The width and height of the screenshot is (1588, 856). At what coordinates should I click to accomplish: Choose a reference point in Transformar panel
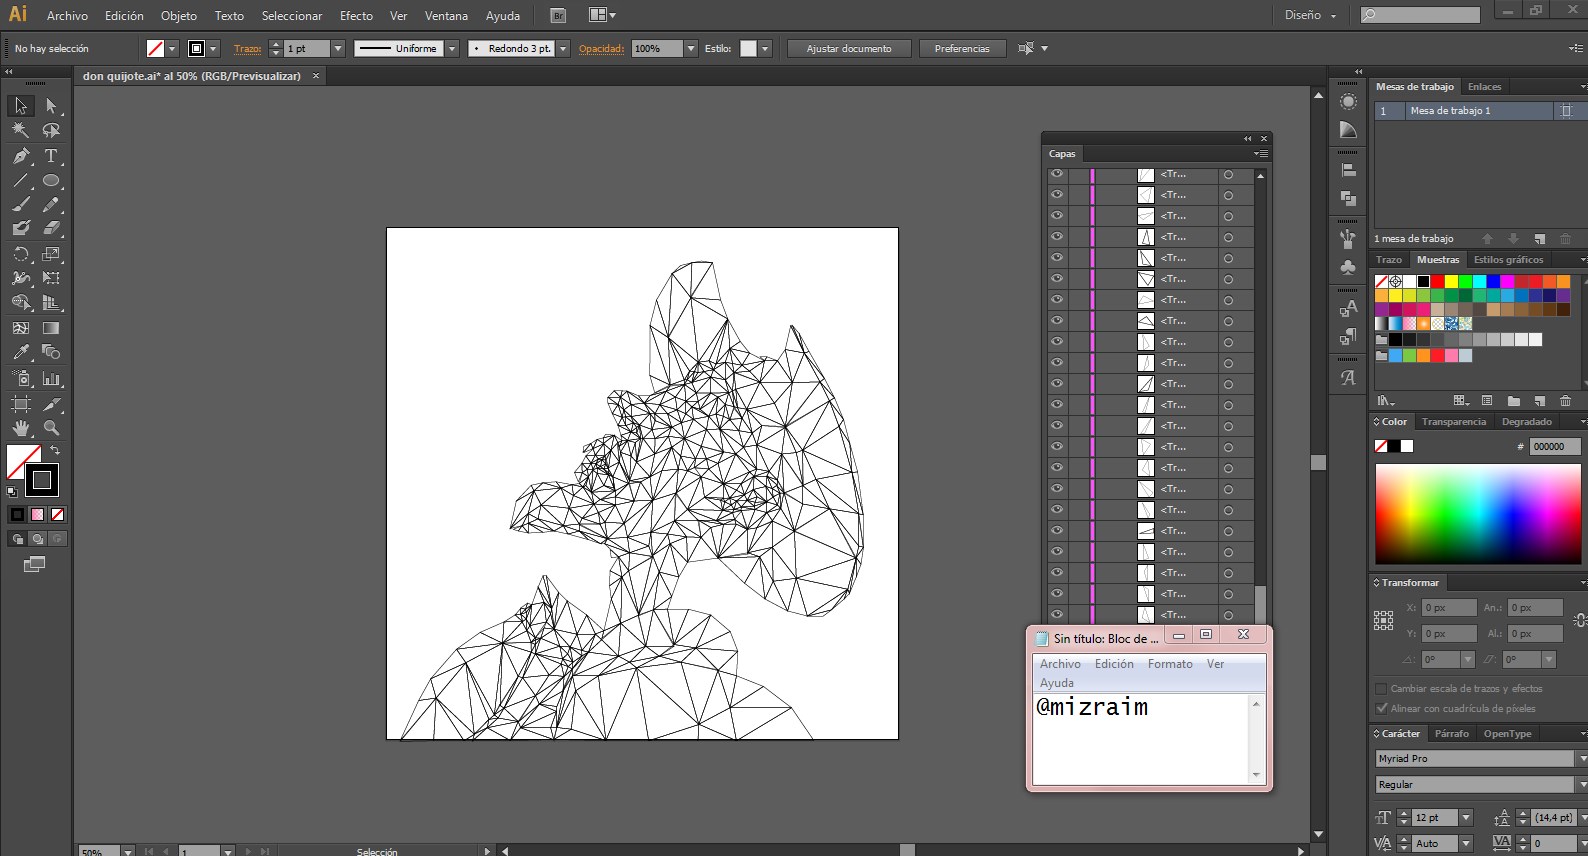(x=1383, y=621)
